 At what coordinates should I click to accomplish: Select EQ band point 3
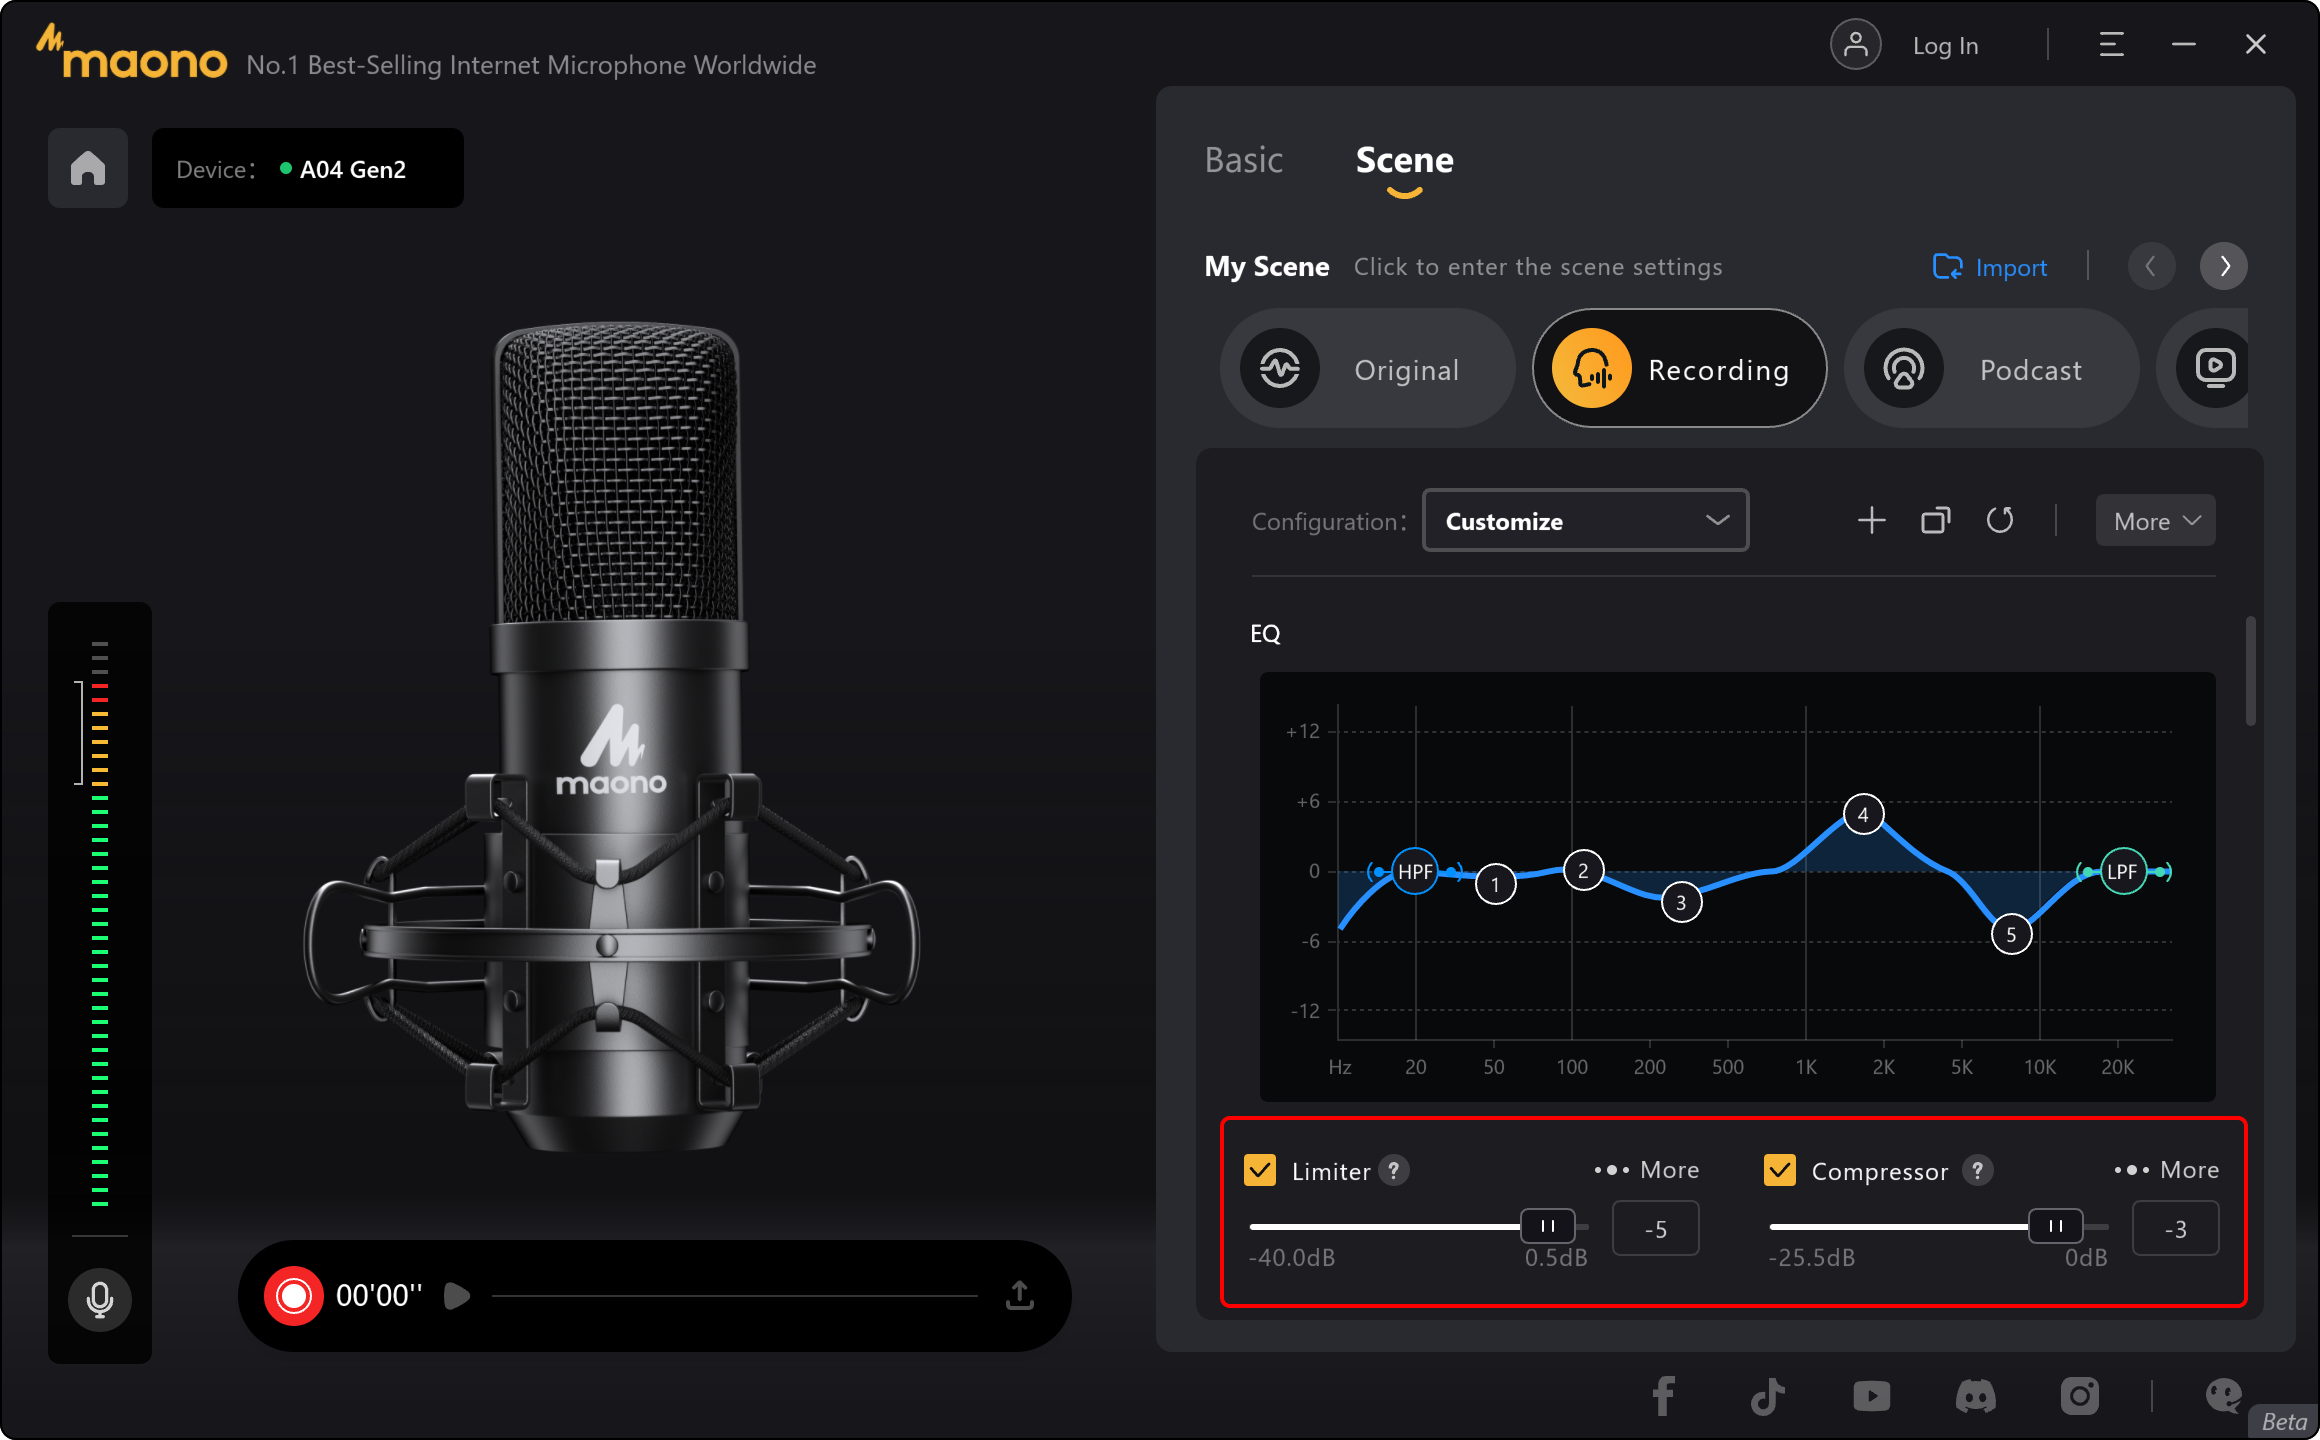tap(1681, 903)
